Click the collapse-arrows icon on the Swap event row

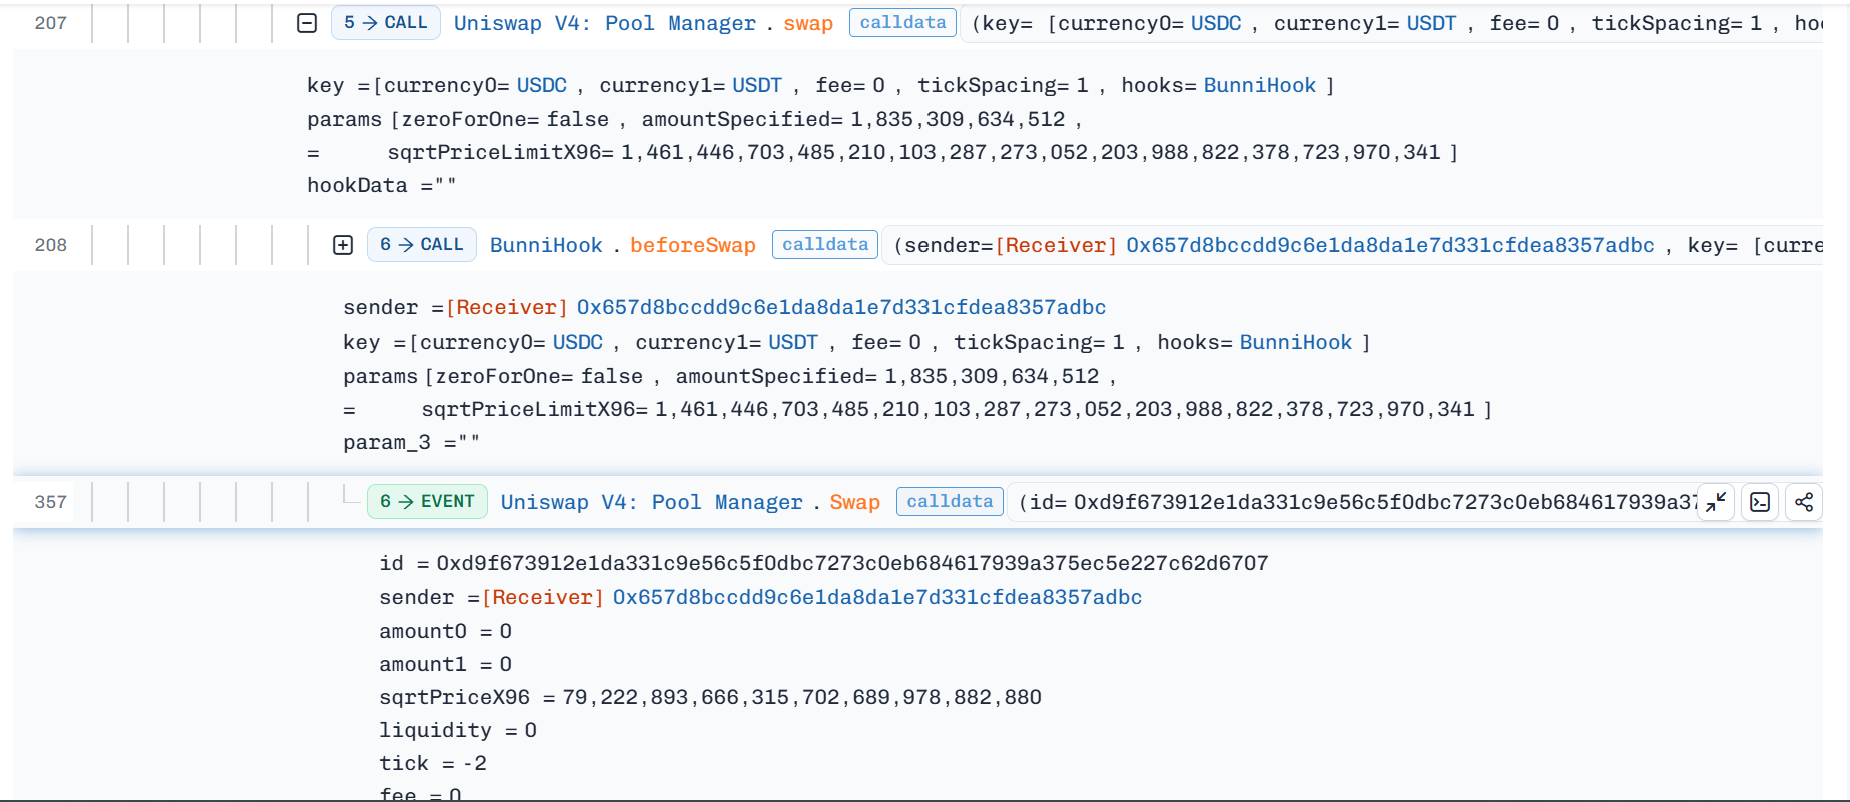[x=1716, y=502]
